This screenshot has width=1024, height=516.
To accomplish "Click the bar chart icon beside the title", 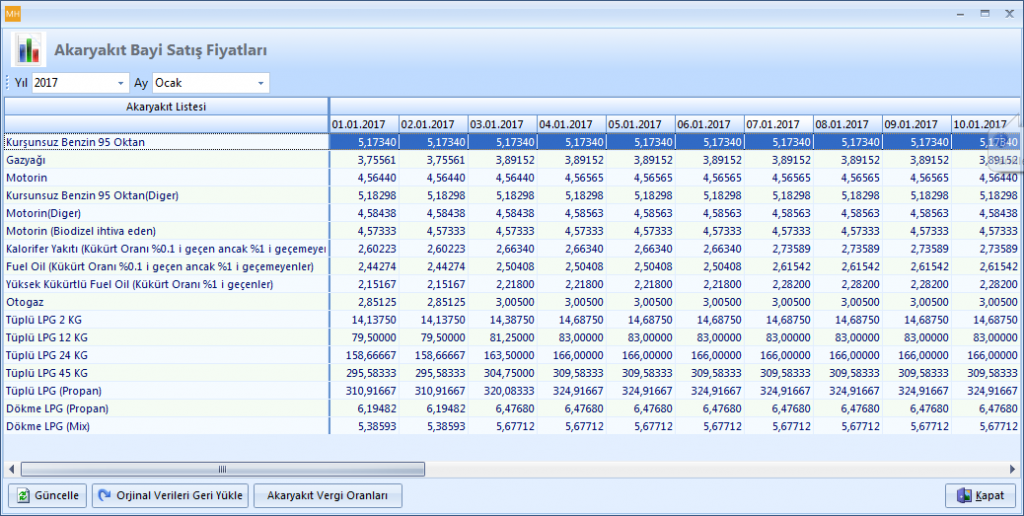I will [28, 49].
